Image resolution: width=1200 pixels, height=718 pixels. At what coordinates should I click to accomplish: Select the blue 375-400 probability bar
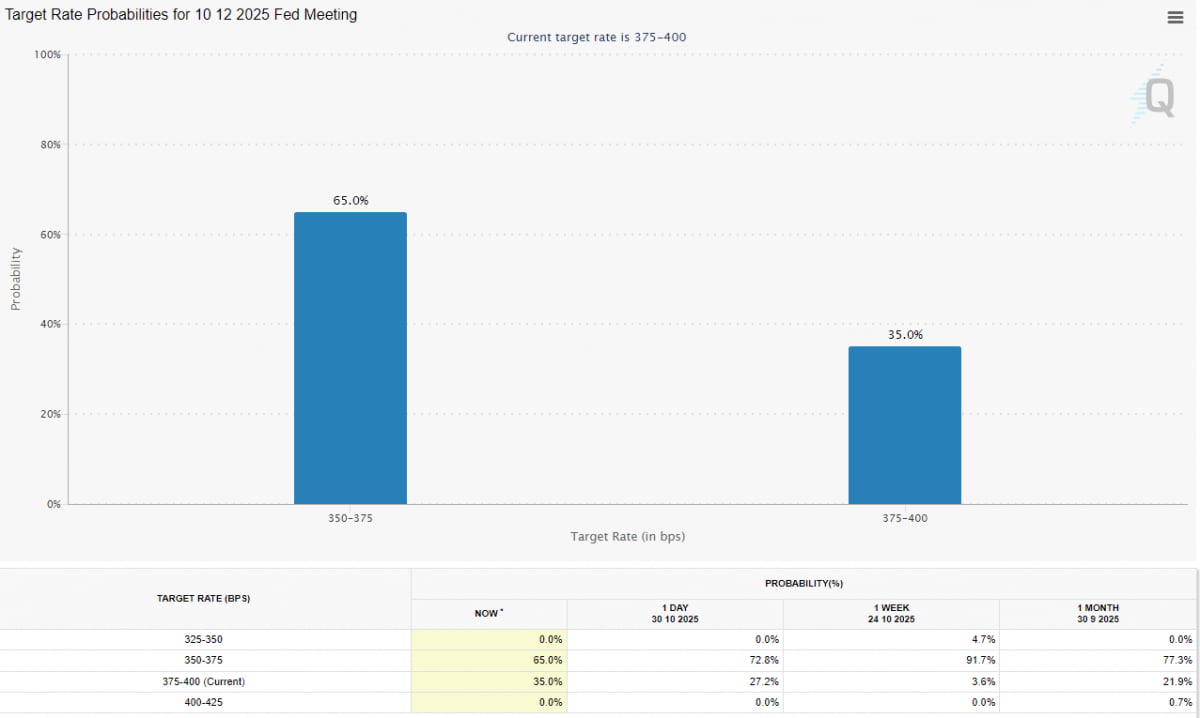pyautogui.click(x=904, y=425)
